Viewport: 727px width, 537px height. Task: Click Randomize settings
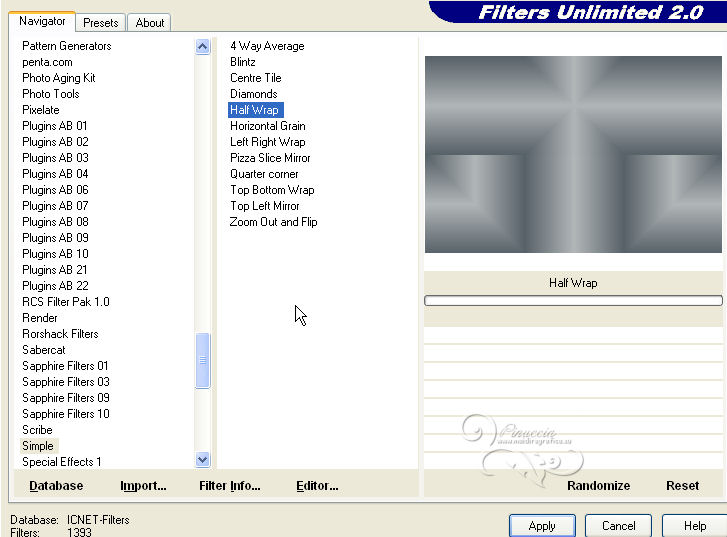tap(599, 486)
